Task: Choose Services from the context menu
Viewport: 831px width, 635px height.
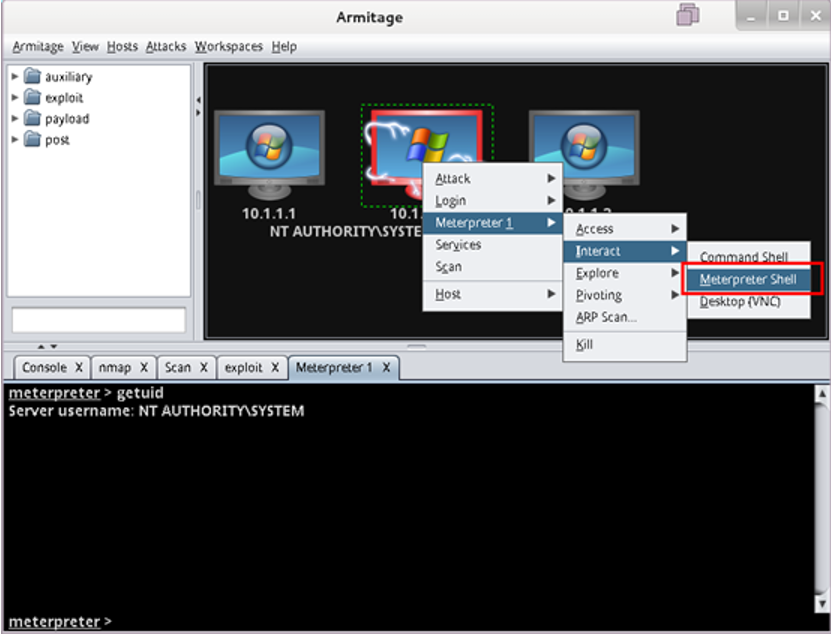Action: coord(492,244)
